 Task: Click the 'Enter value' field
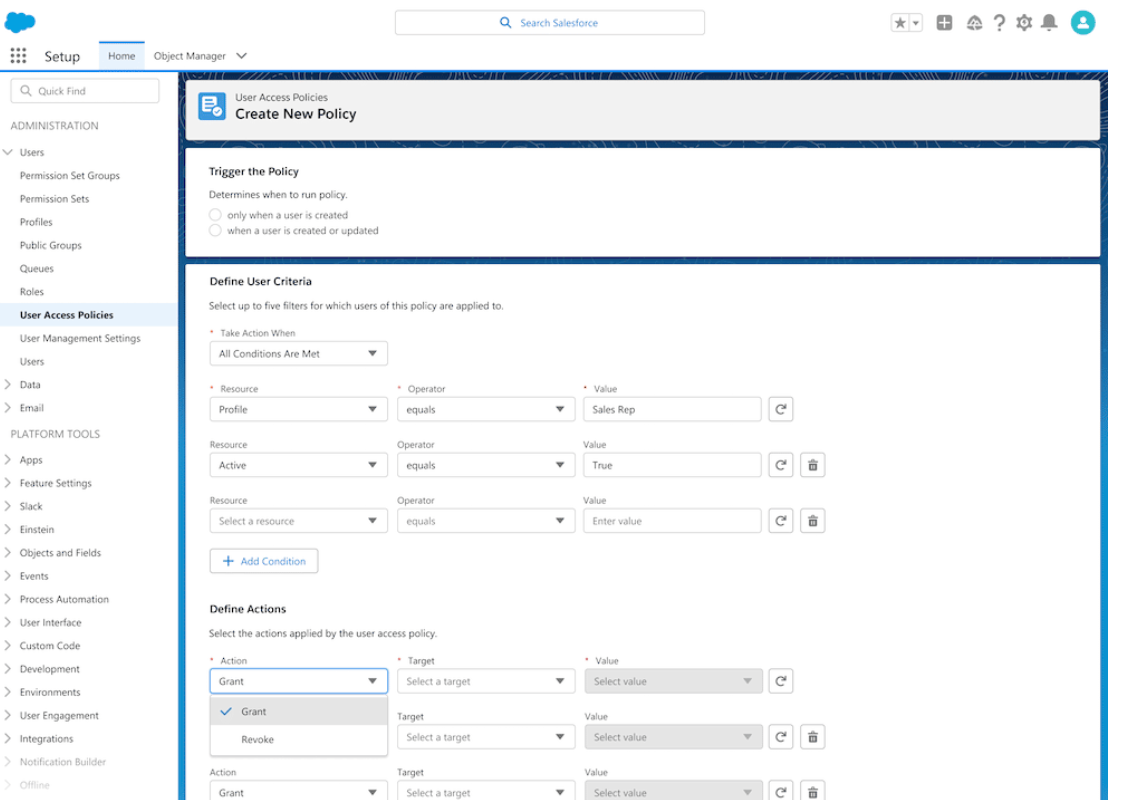pos(673,521)
